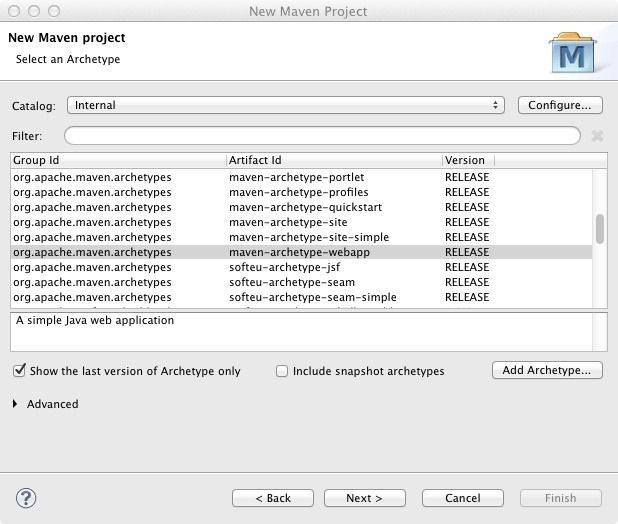
Task: Cancel the New Maven Project wizard
Action: (x=463, y=498)
